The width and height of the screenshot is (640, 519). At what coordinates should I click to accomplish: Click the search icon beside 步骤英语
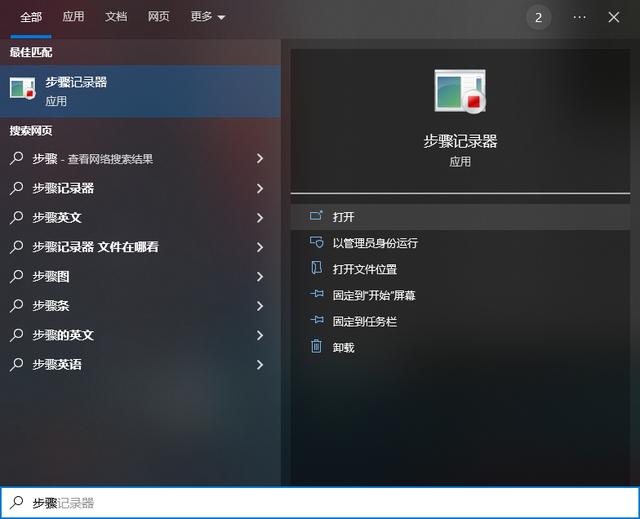click(x=16, y=364)
